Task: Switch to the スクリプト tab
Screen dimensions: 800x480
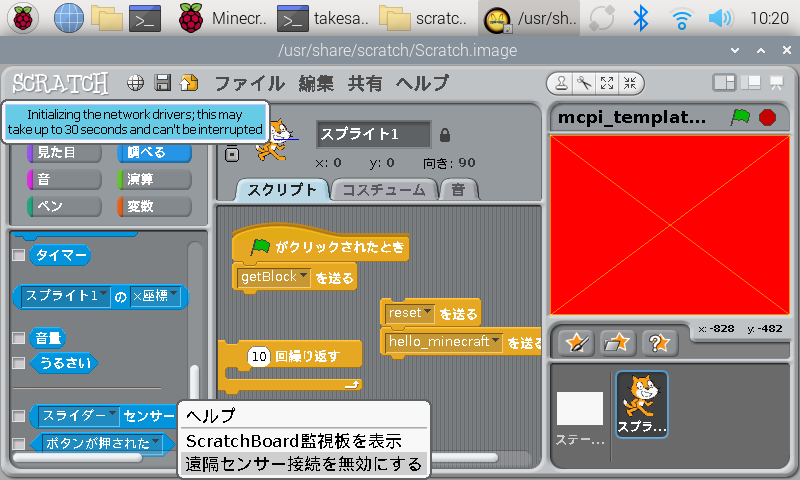Action: click(282, 190)
